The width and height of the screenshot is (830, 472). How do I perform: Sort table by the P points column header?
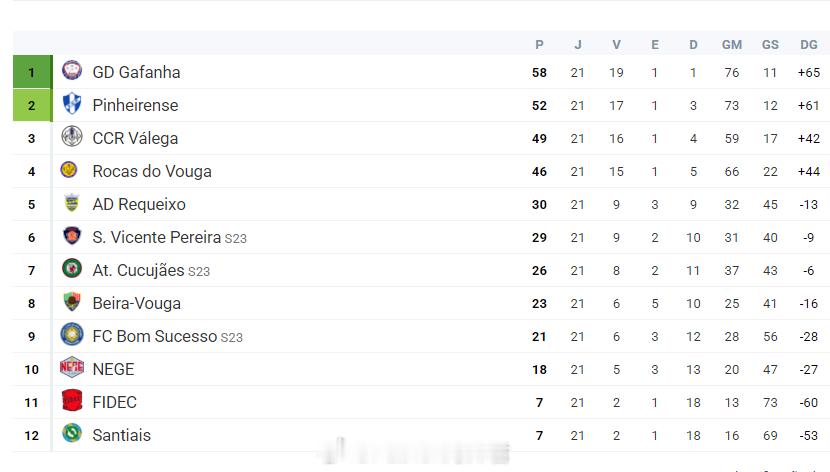pos(539,44)
